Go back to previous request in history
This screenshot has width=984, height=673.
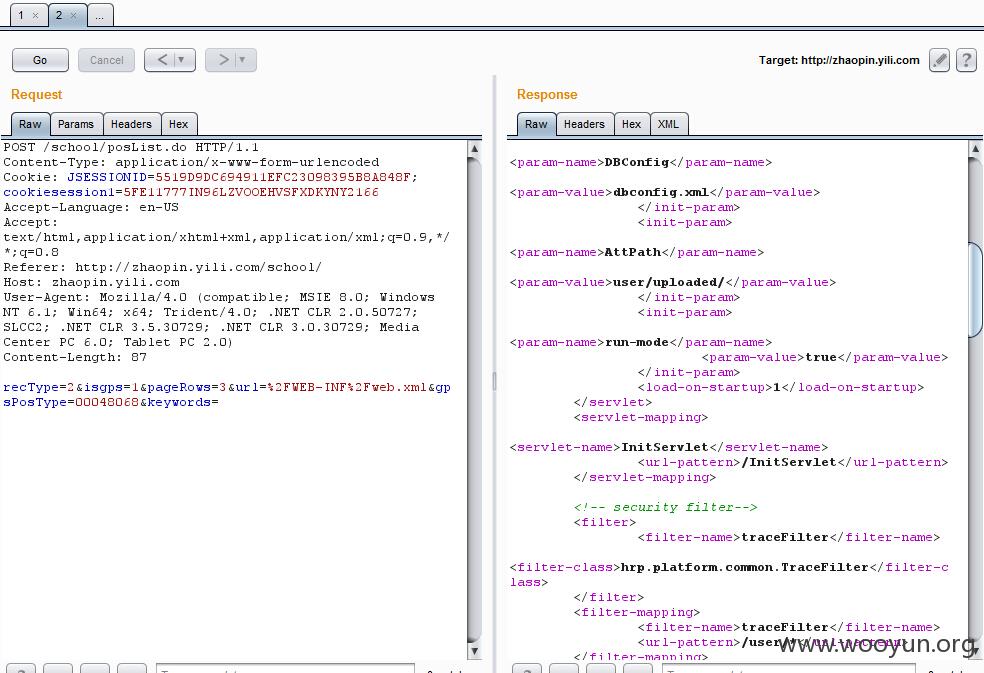point(162,60)
